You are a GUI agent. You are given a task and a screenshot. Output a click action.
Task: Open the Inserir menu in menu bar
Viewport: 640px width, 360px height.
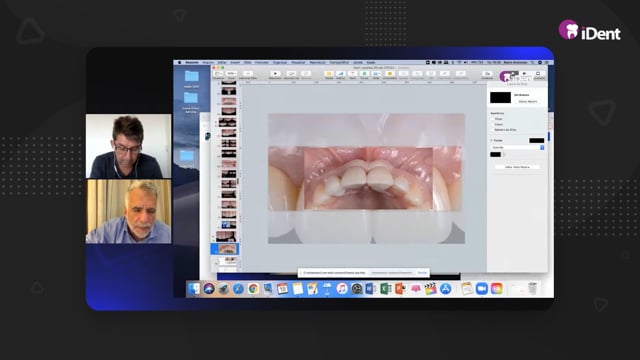(x=235, y=62)
